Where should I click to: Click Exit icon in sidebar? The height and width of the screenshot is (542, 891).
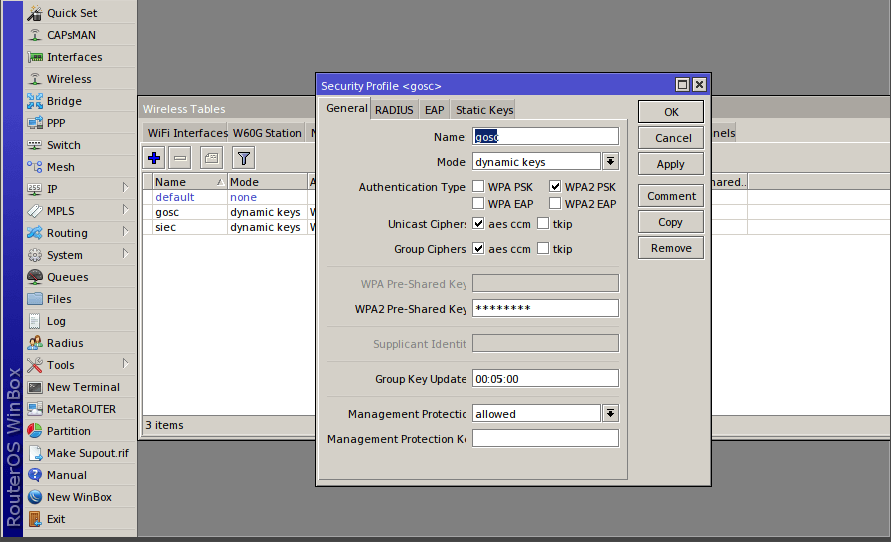tap(35, 519)
